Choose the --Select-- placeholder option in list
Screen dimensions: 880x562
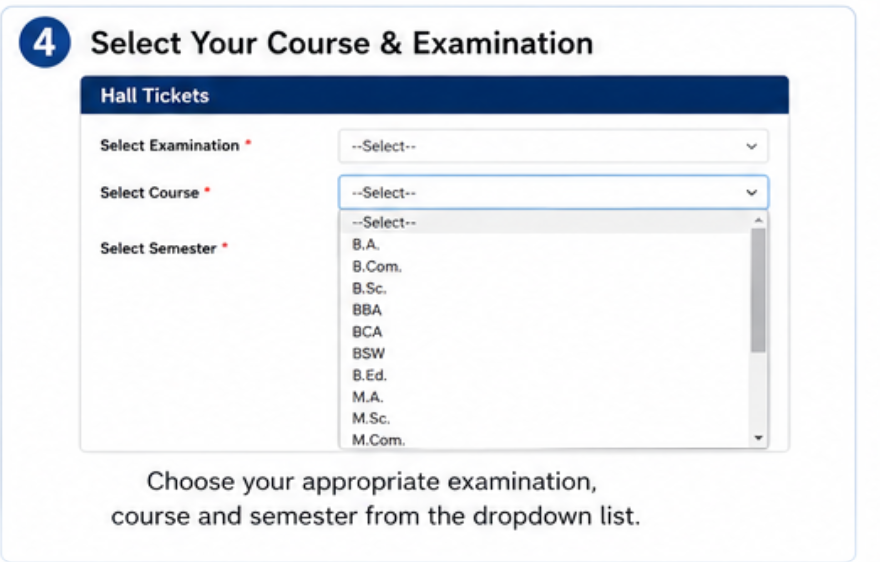tap(546, 222)
